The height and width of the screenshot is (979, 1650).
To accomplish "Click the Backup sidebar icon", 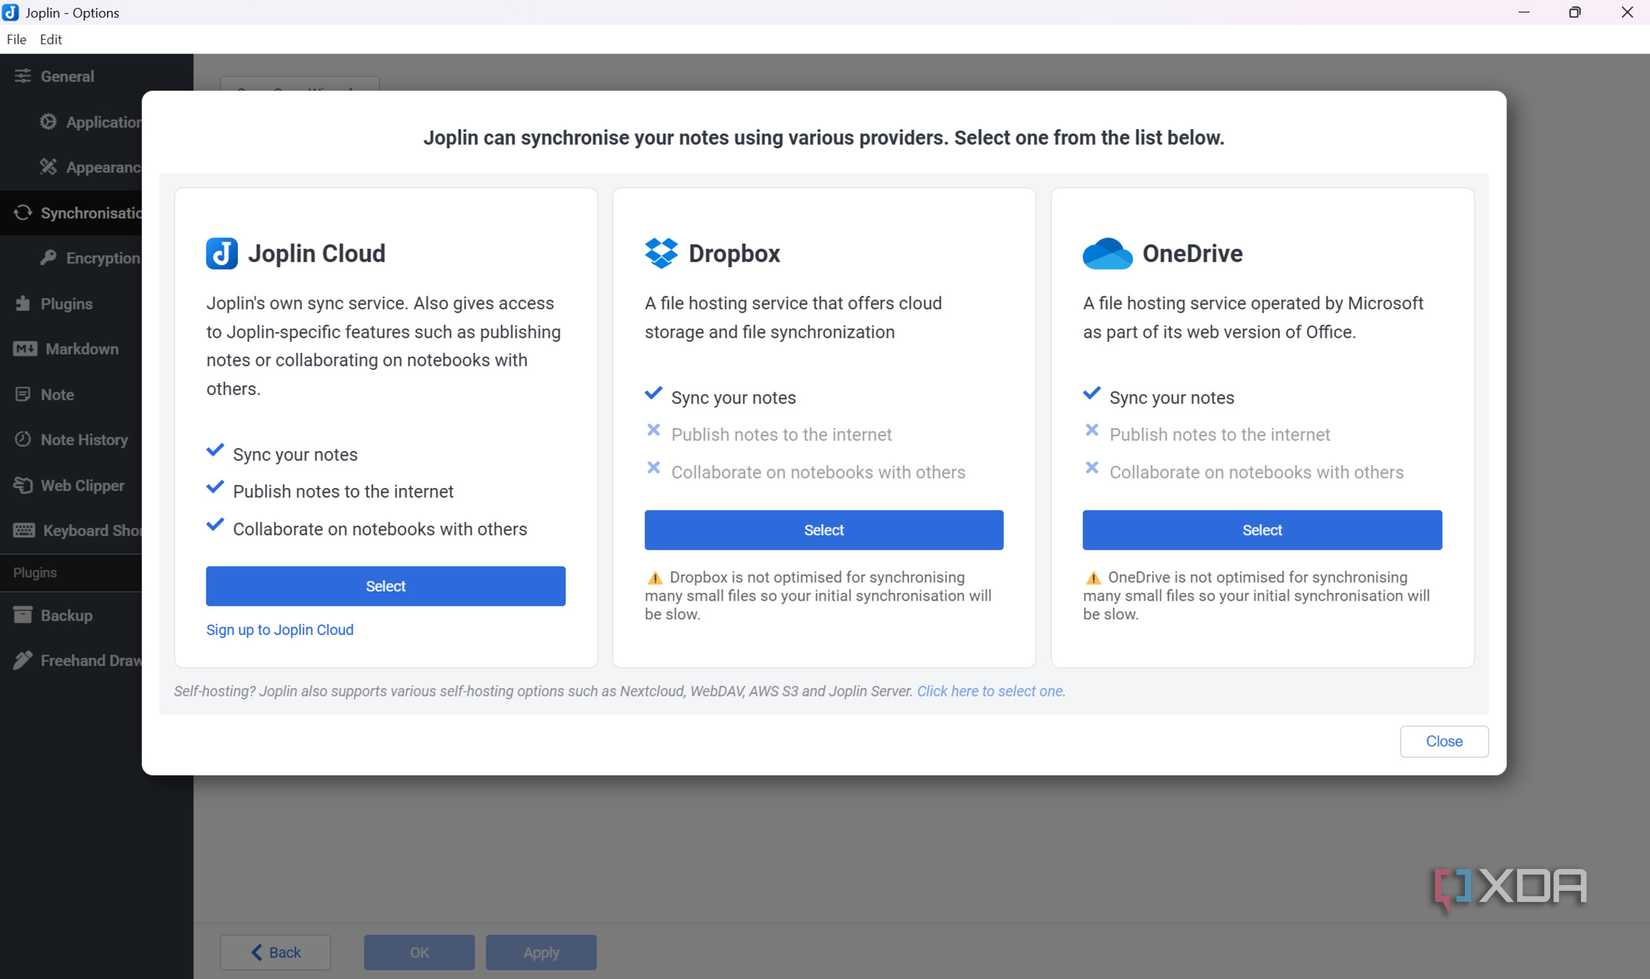I will click(24, 615).
